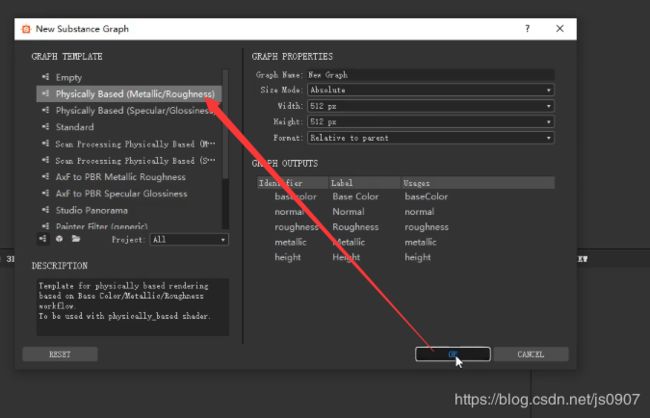Screen dimensions: 650x418
Task: Select the Empty graph template
Action: 129,78
